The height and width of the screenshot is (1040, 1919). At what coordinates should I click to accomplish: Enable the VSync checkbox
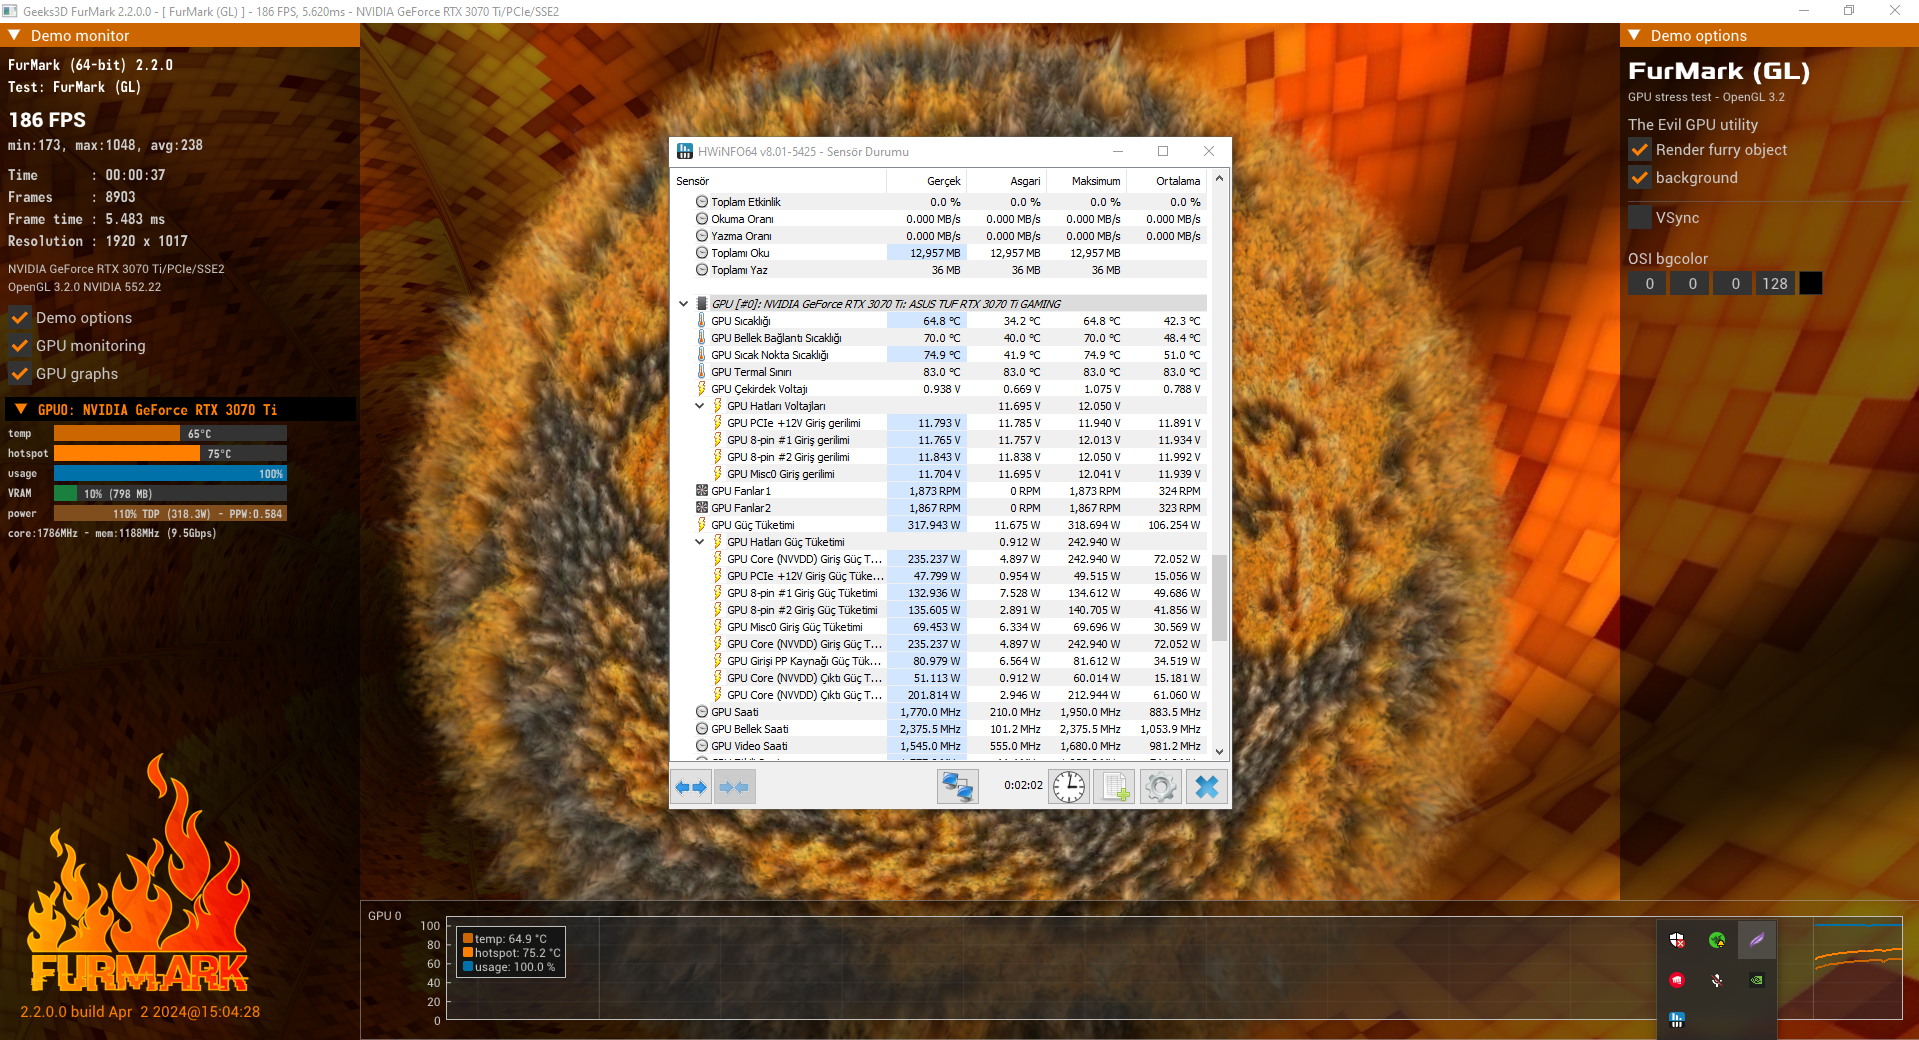click(x=1639, y=218)
